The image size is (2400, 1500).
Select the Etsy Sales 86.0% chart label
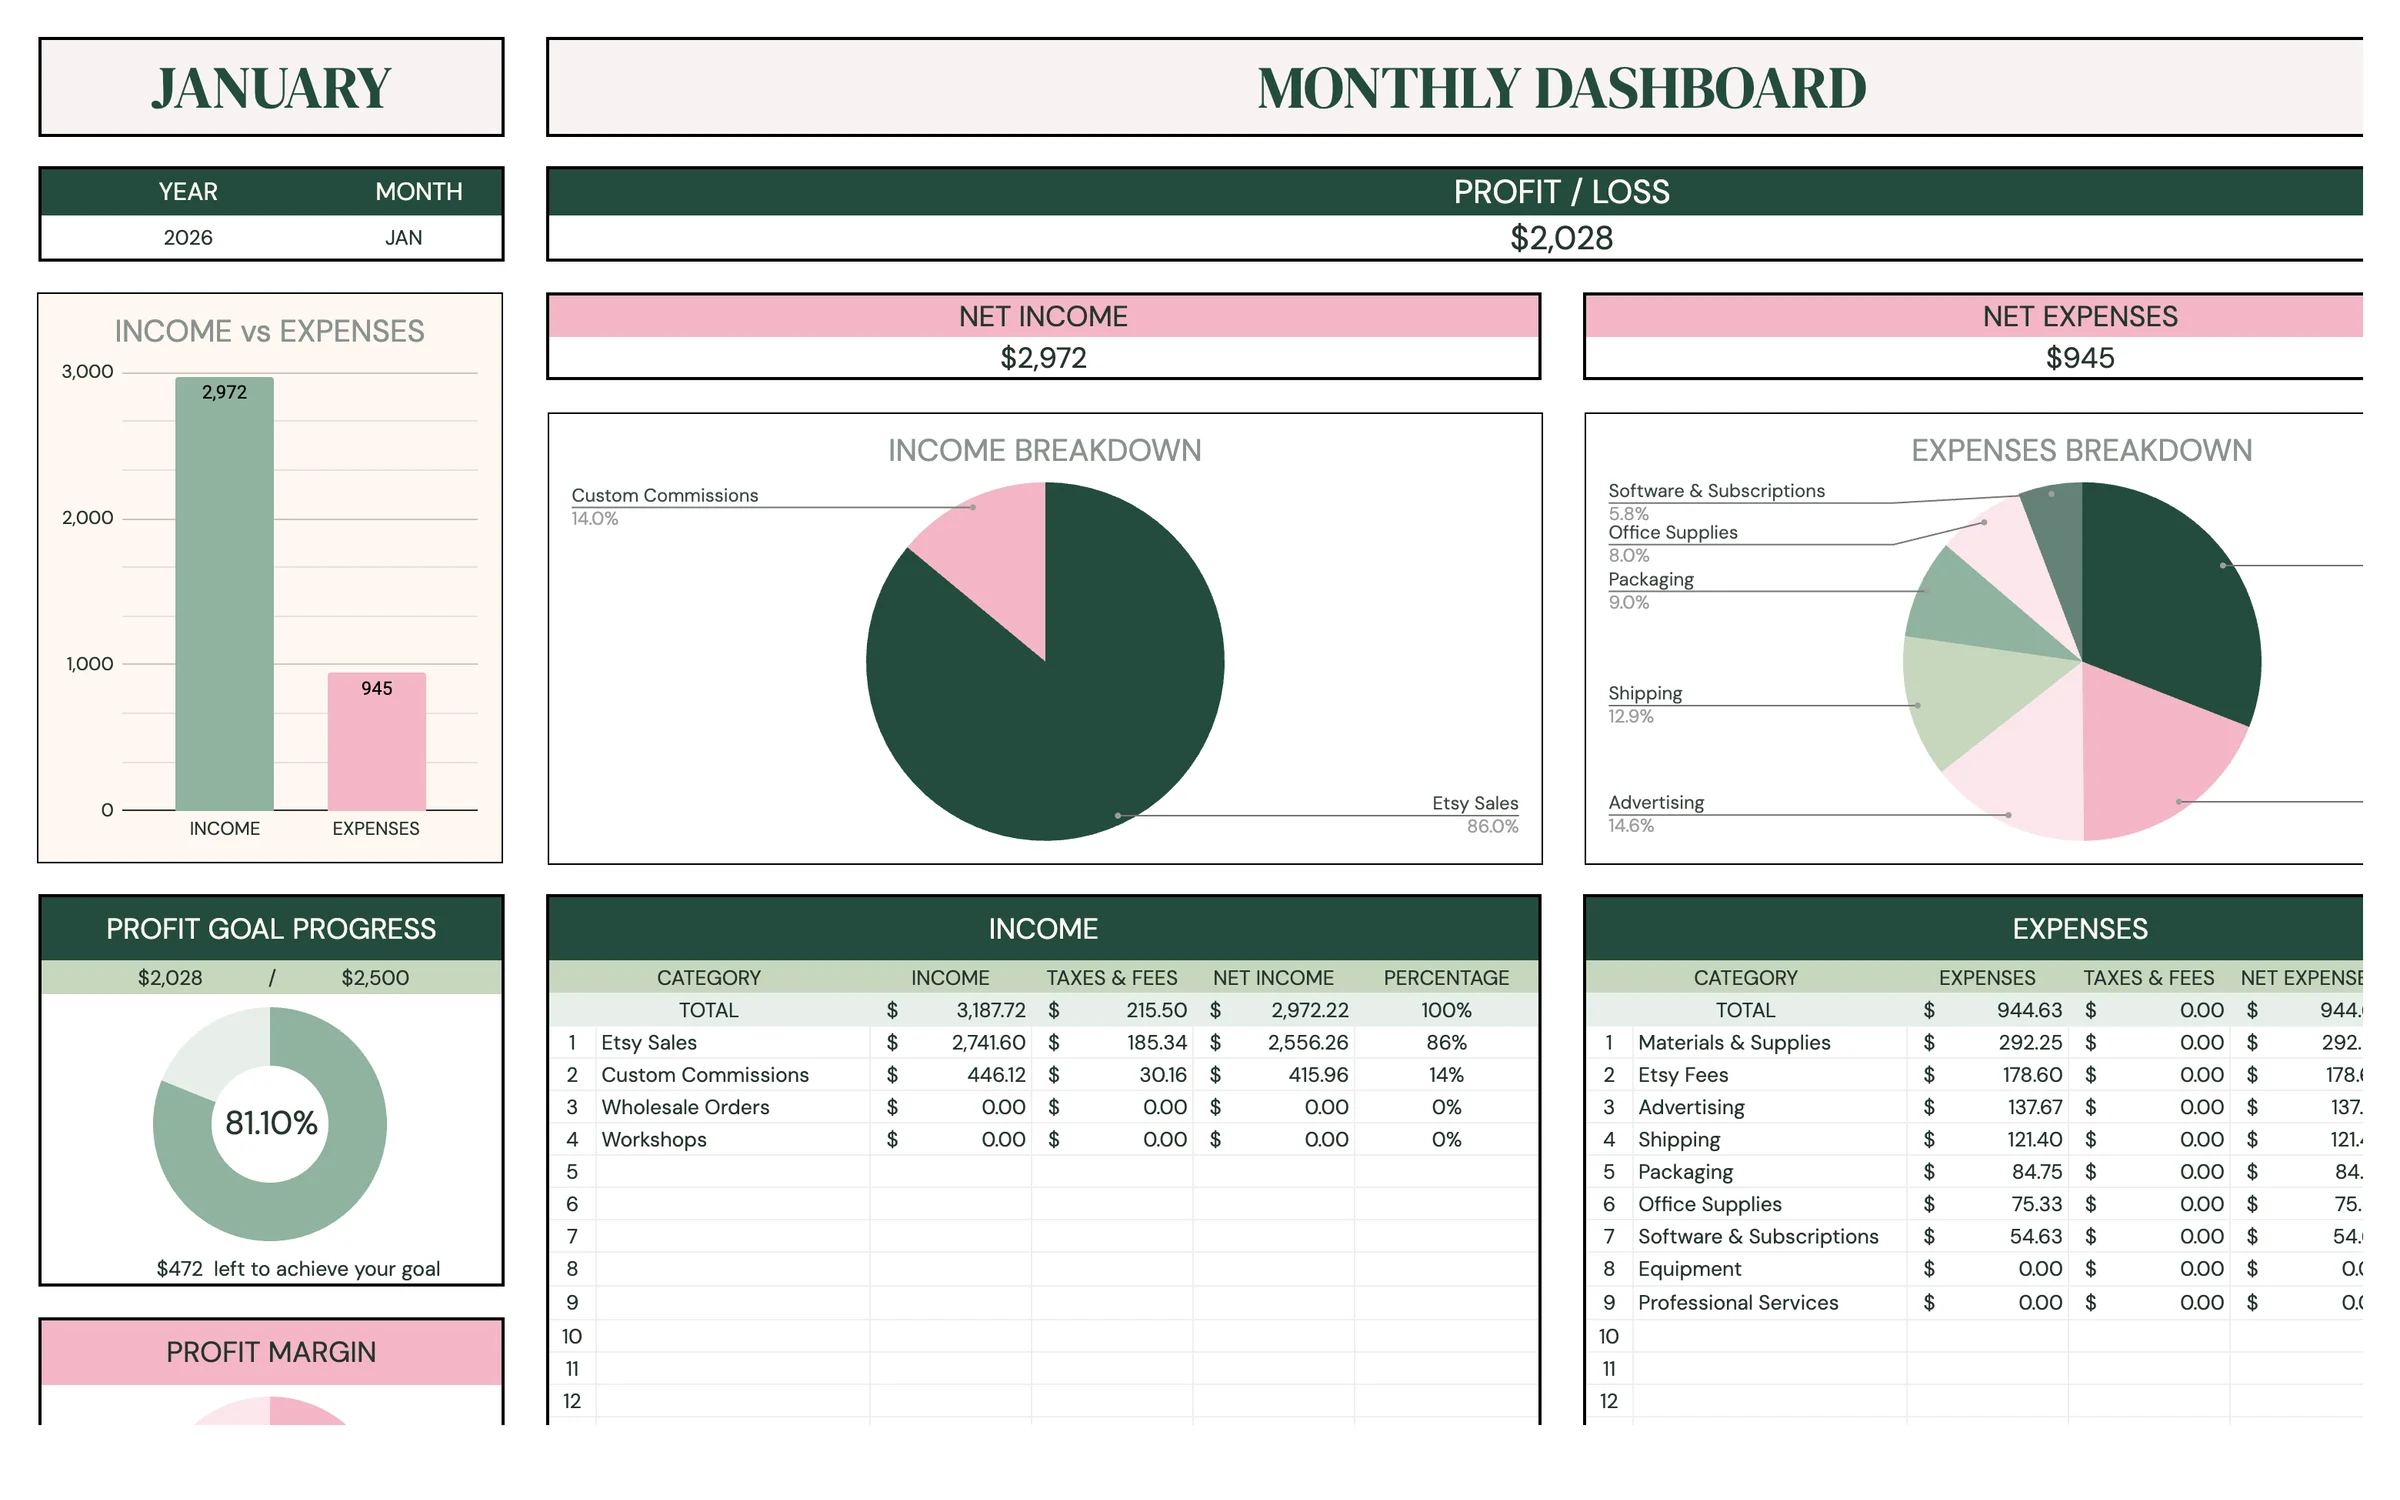point(1475,814)
